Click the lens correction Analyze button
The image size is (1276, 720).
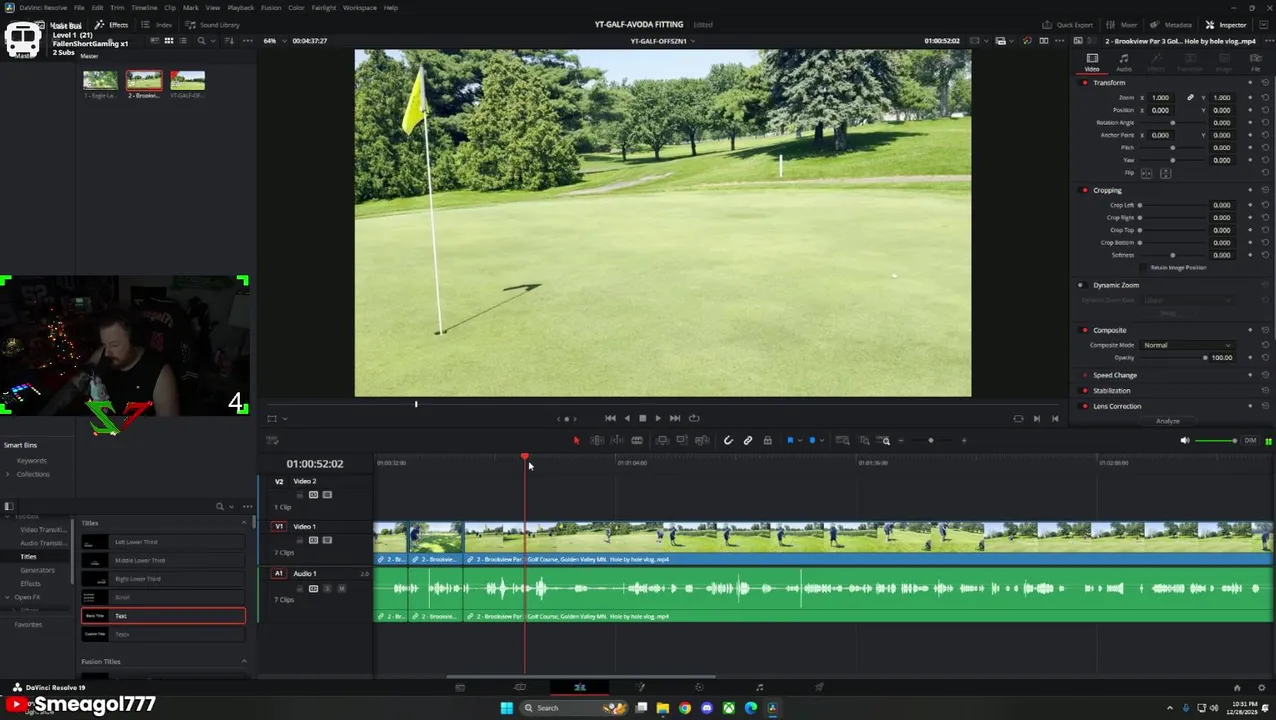(x=1167, y=421)
